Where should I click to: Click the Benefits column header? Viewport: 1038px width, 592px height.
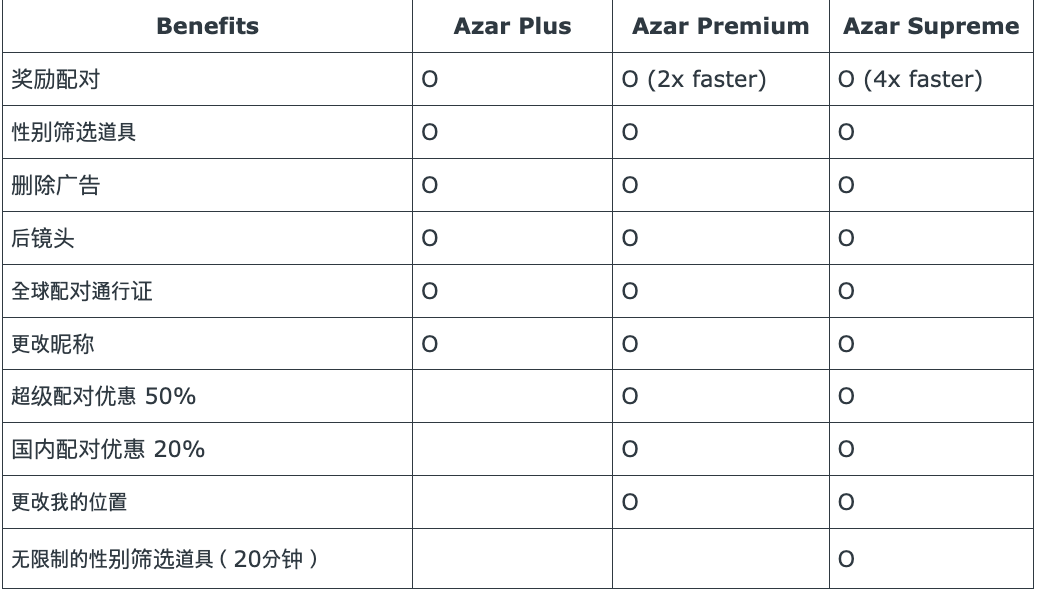click(x=207, y=27)
